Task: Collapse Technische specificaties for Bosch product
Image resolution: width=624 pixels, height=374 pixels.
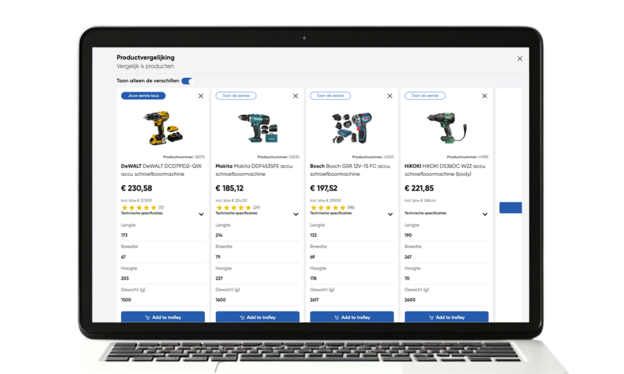Action: [x=390, y=214]
